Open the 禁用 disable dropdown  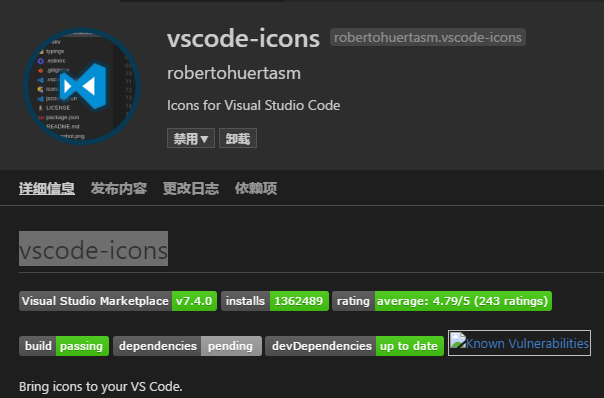pos(191,138)
